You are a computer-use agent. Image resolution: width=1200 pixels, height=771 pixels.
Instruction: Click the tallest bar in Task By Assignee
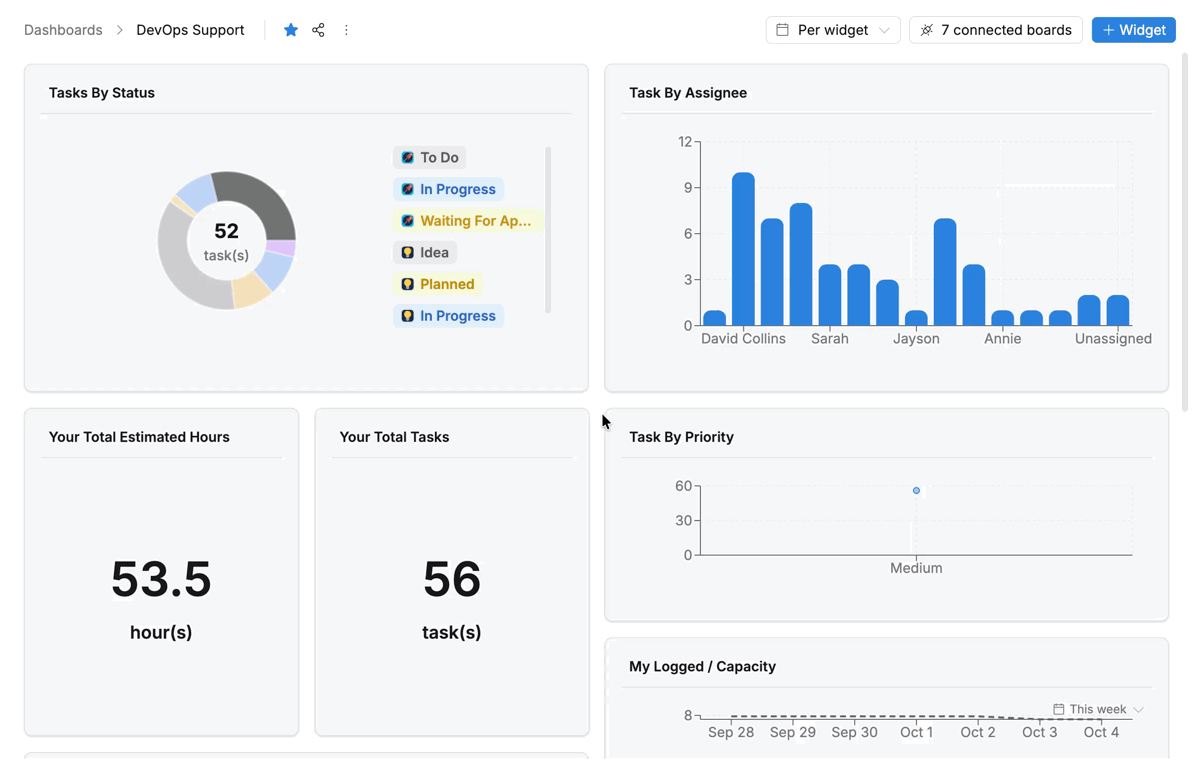[x=743, y=249]
